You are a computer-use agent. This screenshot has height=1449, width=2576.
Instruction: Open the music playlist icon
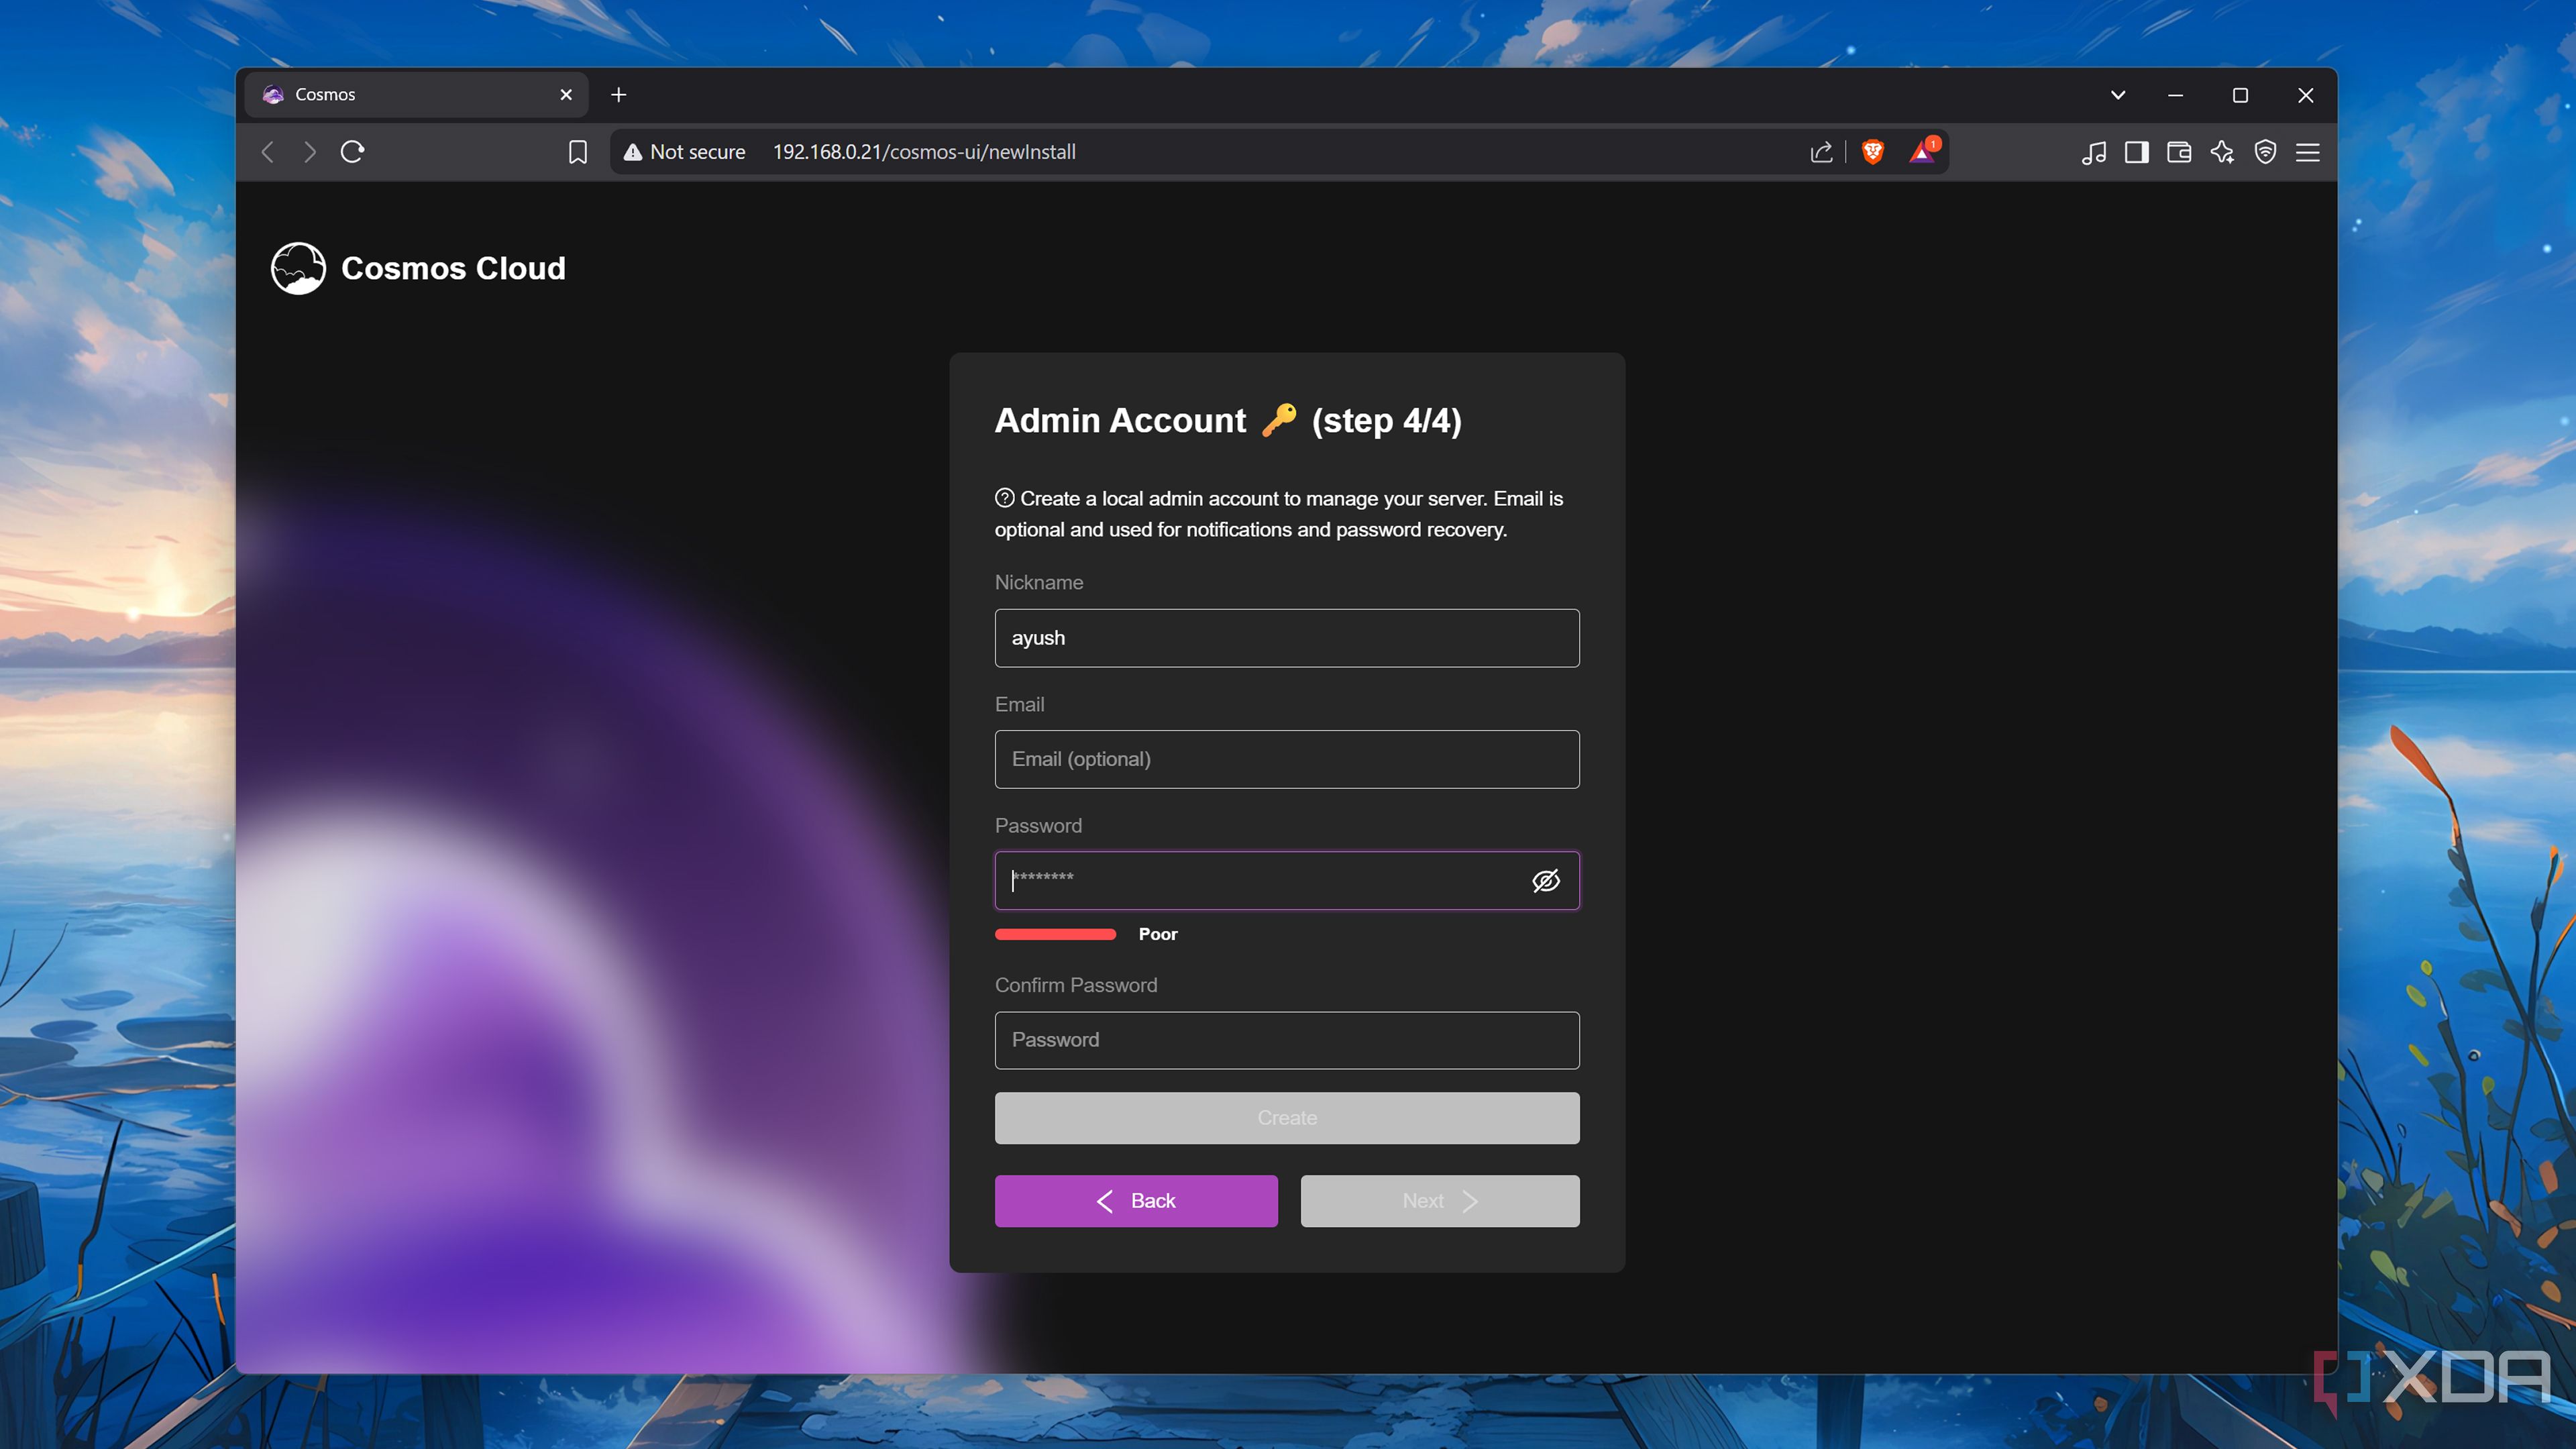(x=2094, y=152)
